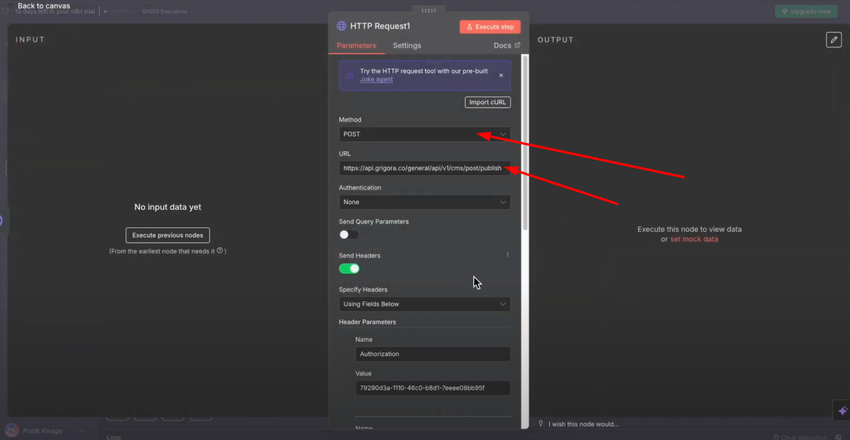Image resolution: width=850 pixels, height=440 pixels.
Task: Click Execute previous nodes button
Action: (168, 235)
